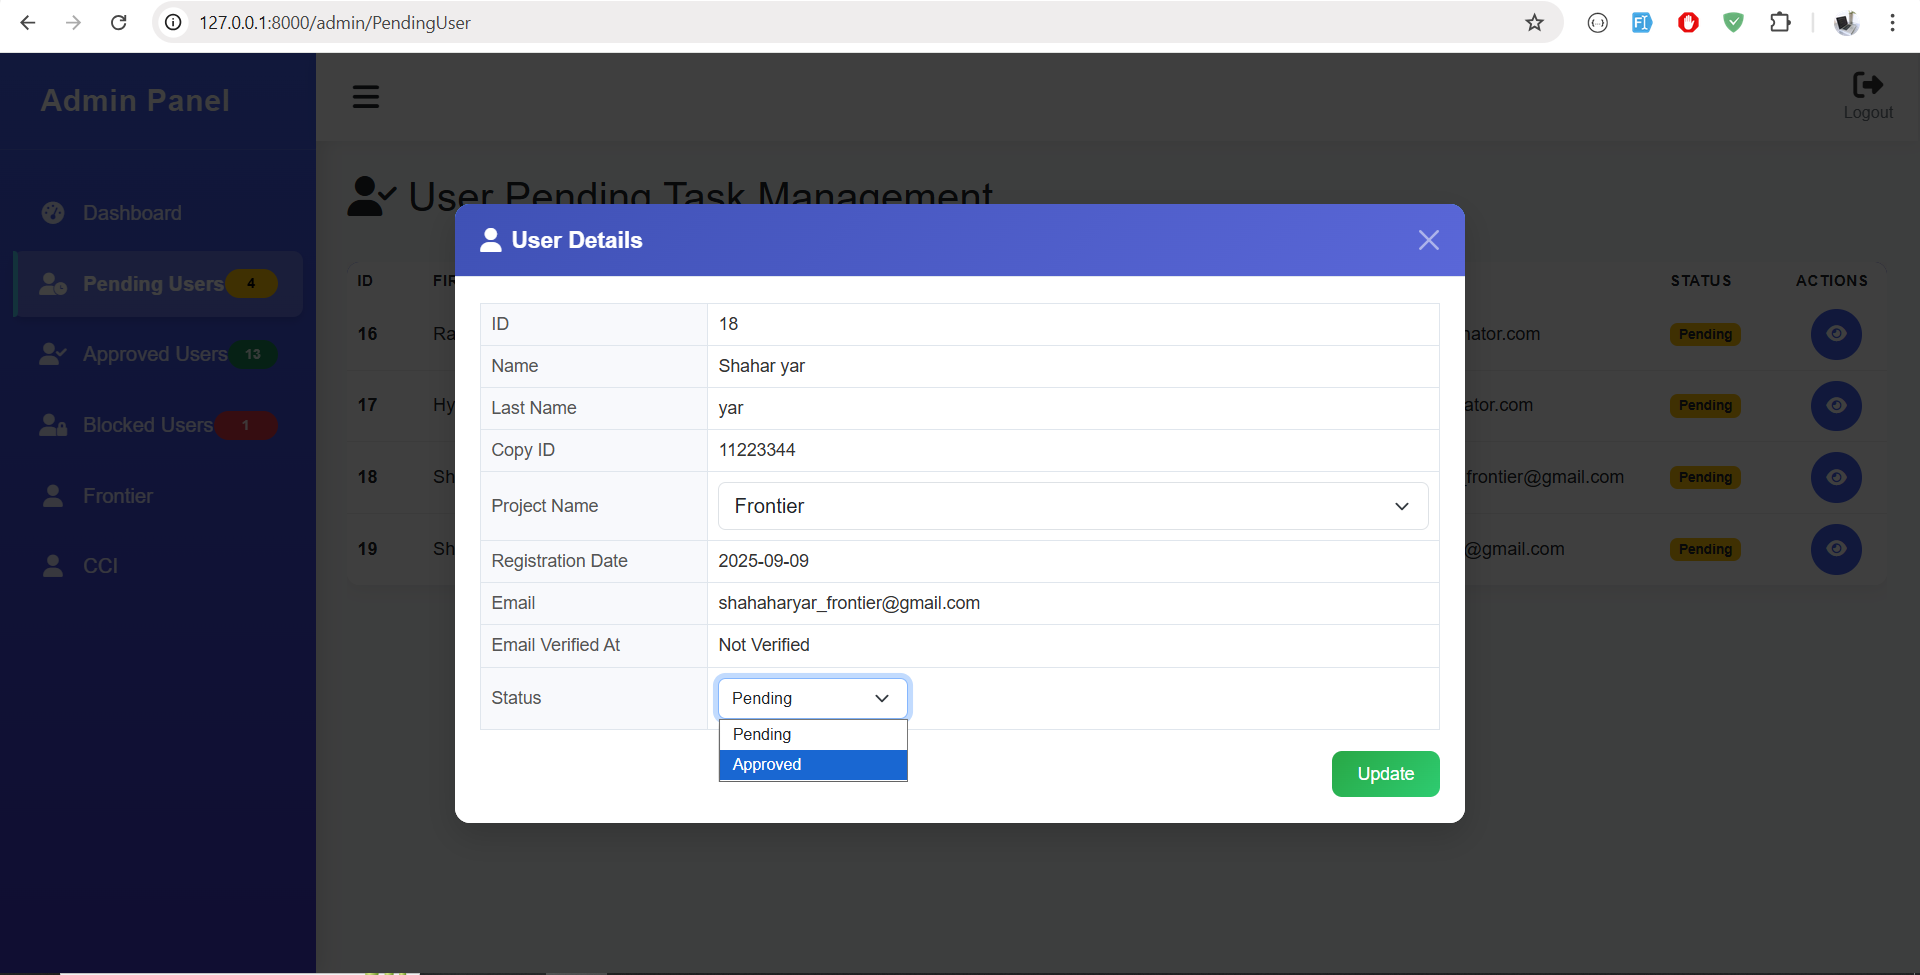Select Pending option in status list
This screenshot has width=1920, height=975.
(812, 735)
